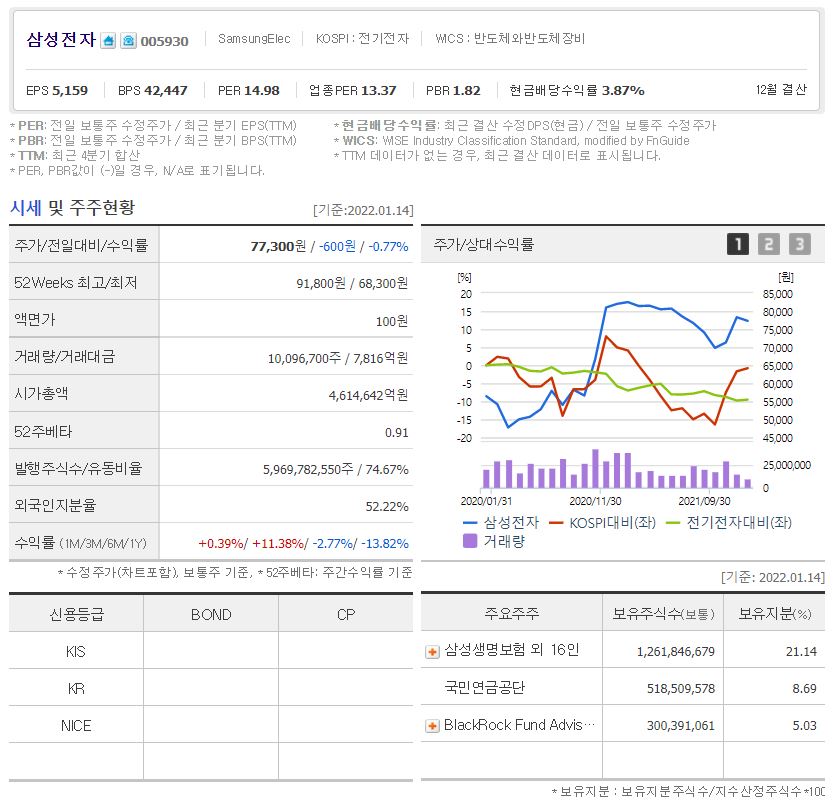Click the 518,509,578 shares value
The image size is (838, 812).
point(681,689)
